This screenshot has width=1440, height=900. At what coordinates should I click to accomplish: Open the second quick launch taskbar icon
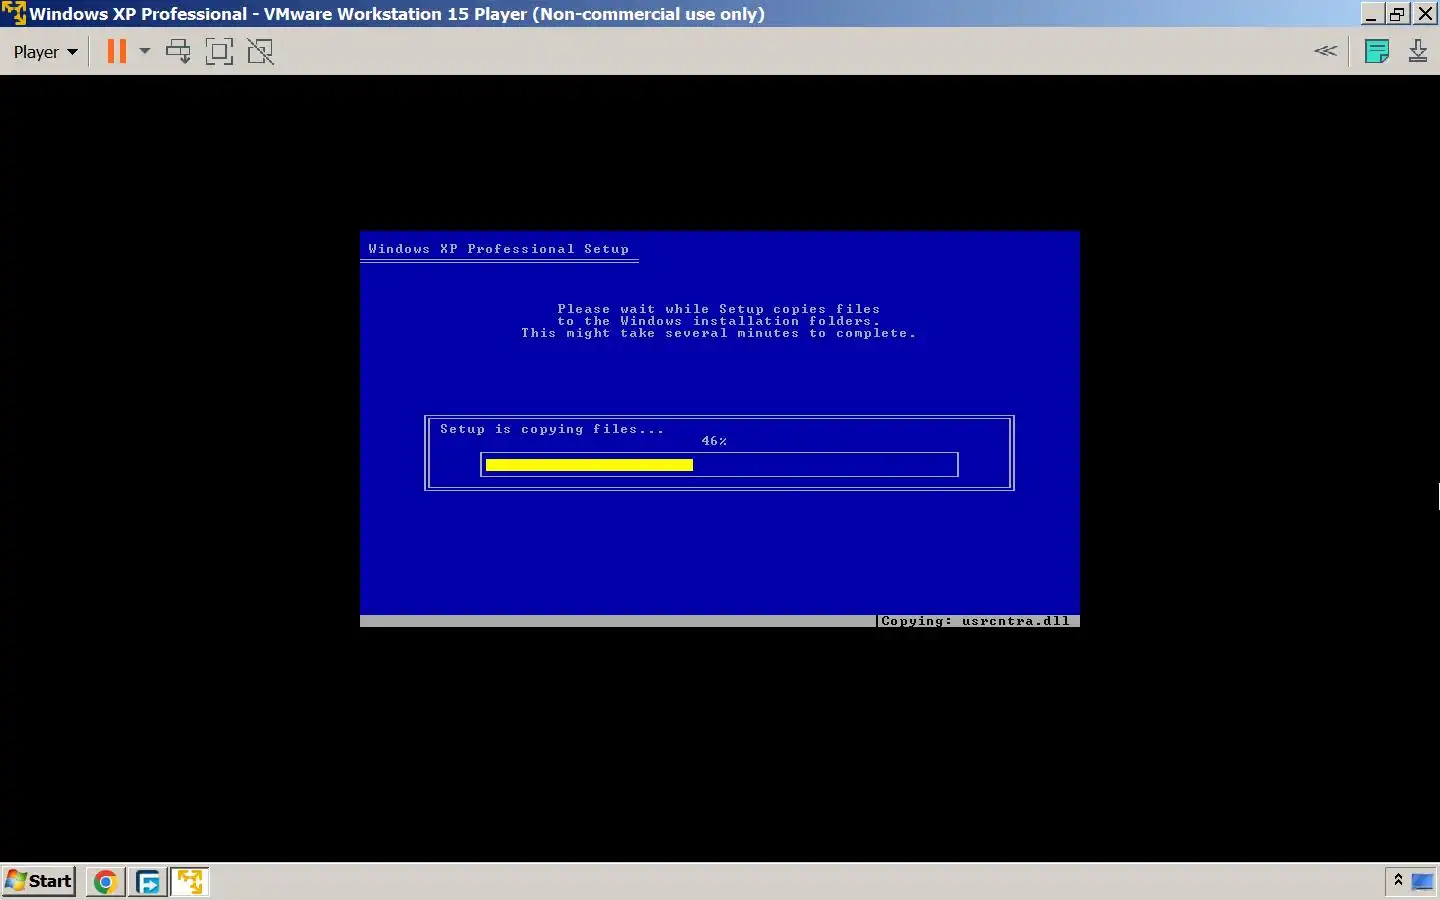click(148, 882)
